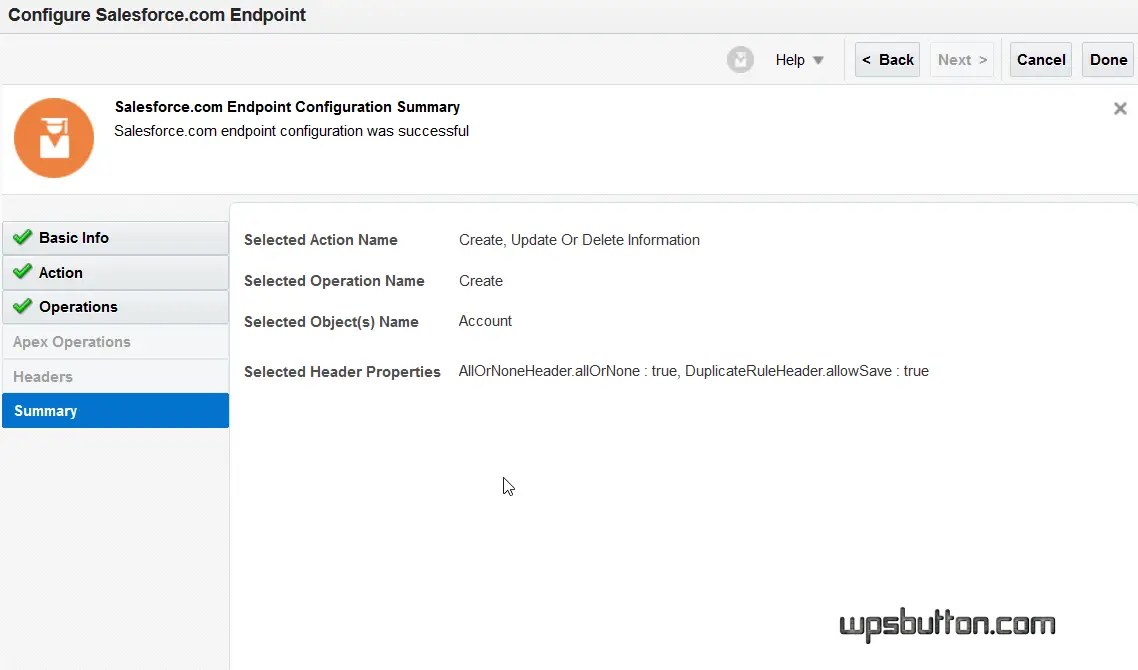
Task: Click the text 'Create, Update Or Delete Information'
Action: pos(579,240)
